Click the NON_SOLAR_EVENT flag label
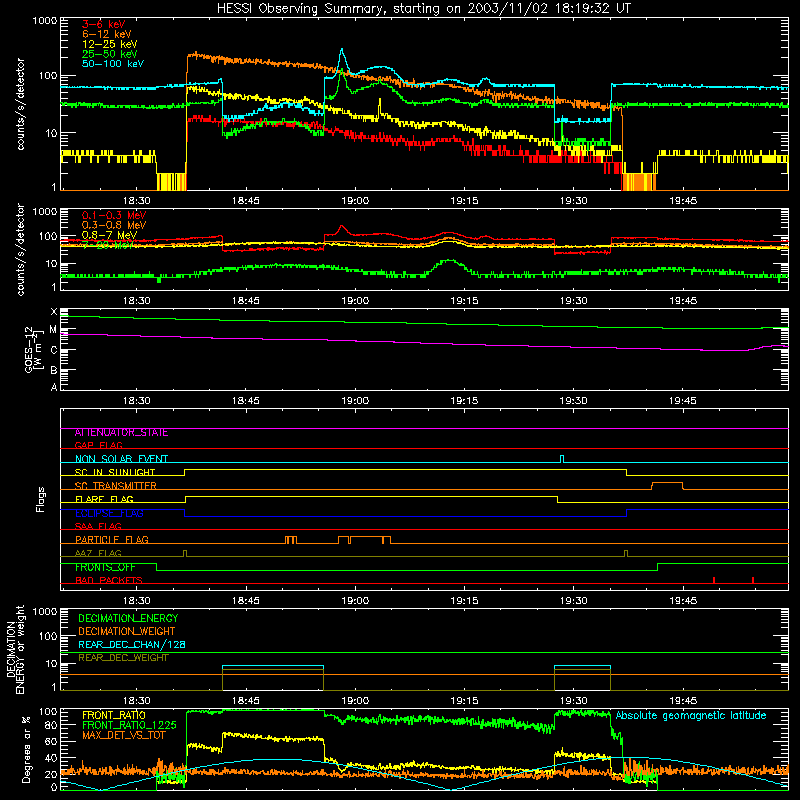 (x=121, y=459)
